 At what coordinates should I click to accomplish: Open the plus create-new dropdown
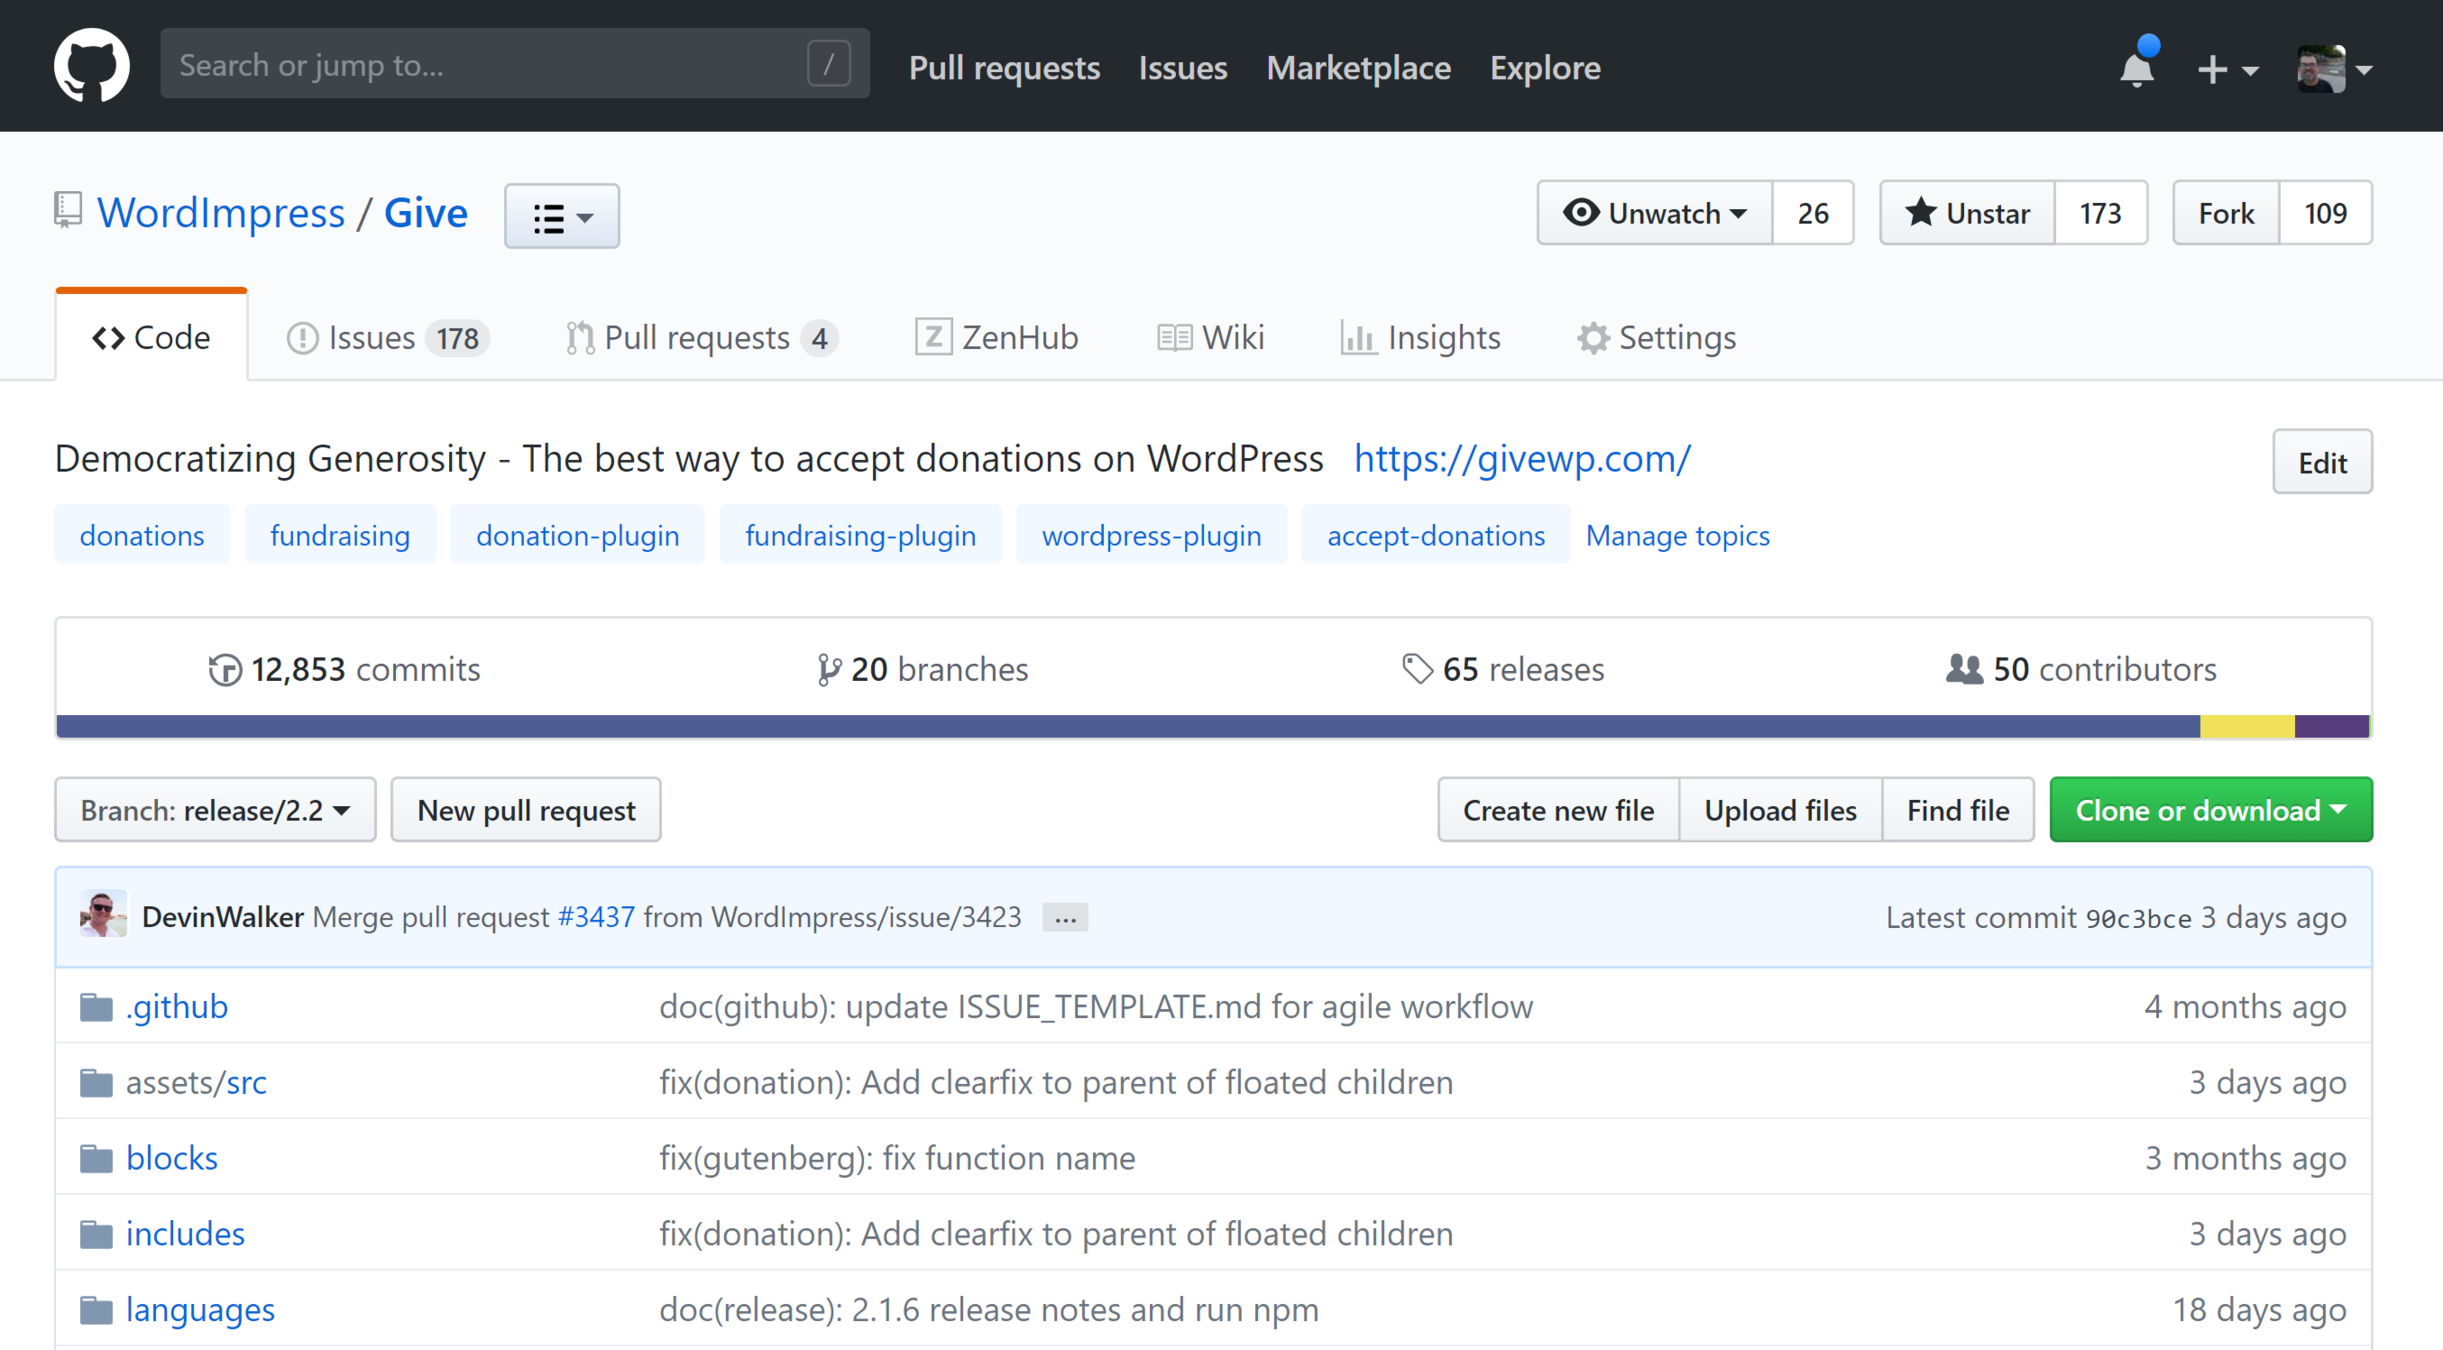[x=2227, y=69]
